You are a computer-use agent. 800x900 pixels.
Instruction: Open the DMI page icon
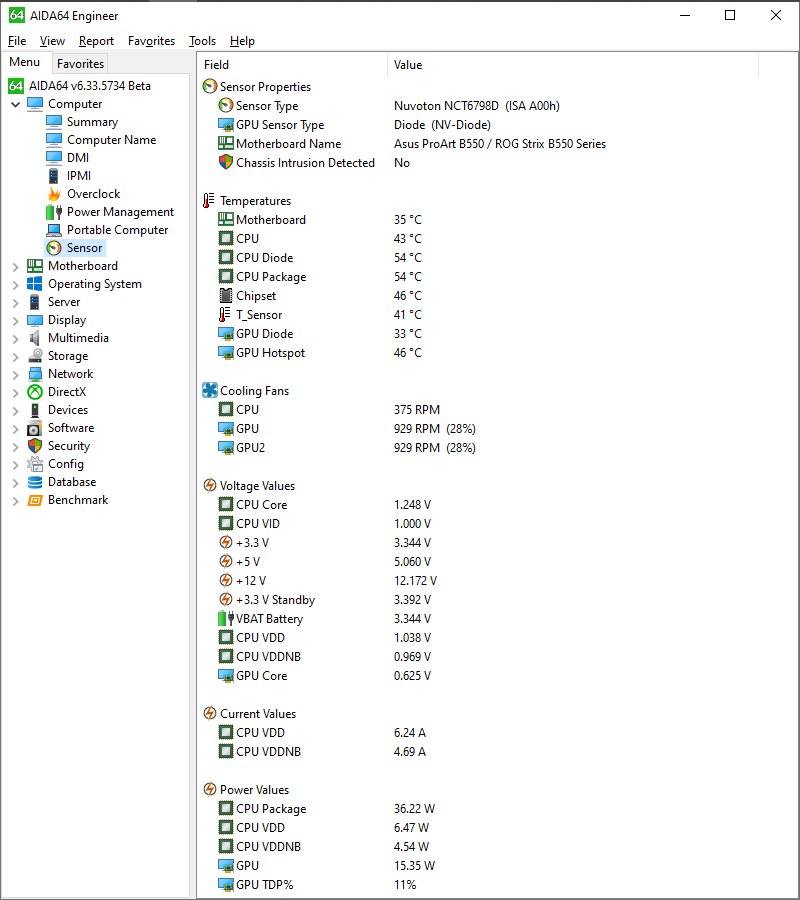[55, 157]
